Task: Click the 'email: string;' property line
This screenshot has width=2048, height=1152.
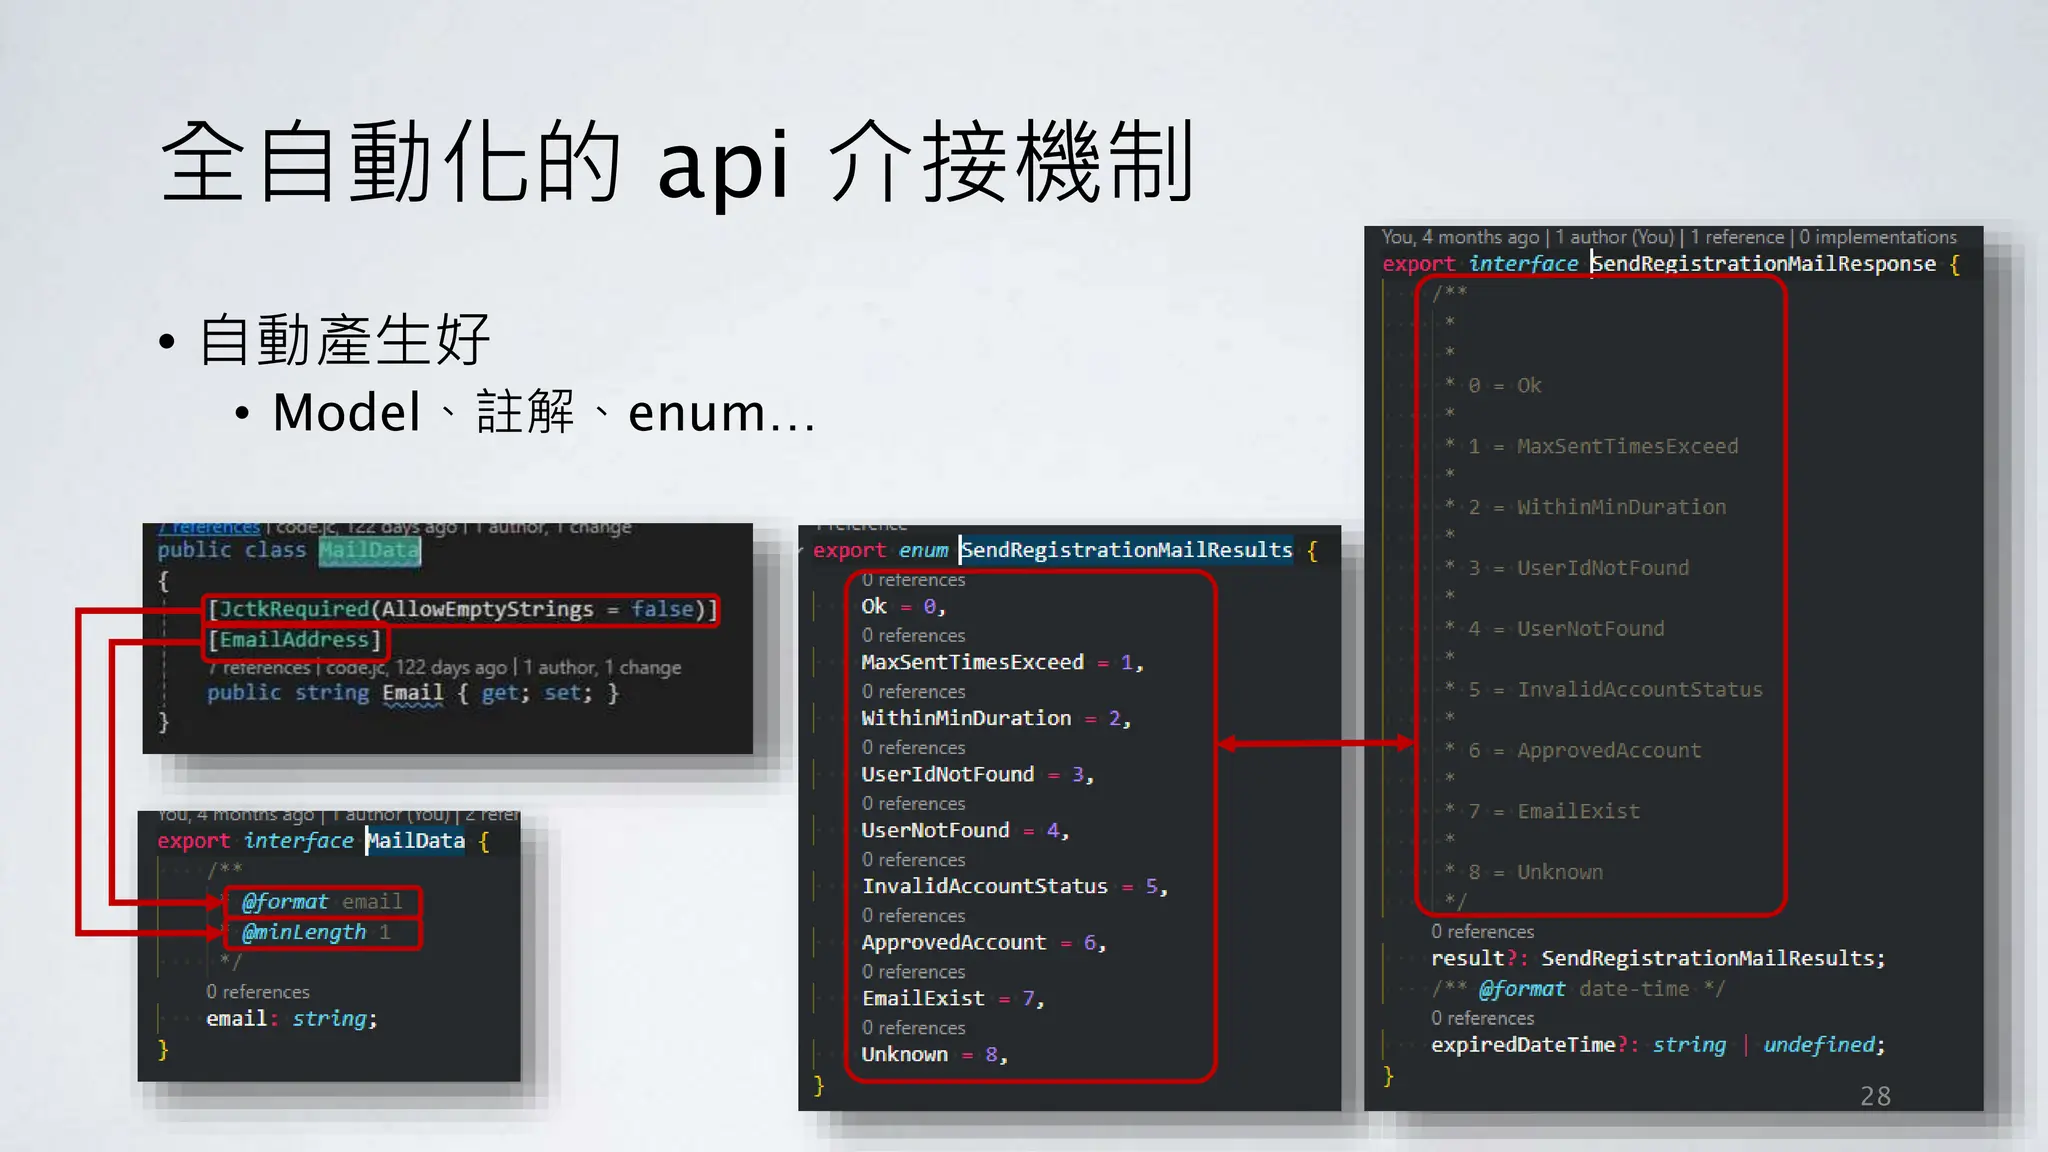Action: [x=292, y=1019]
